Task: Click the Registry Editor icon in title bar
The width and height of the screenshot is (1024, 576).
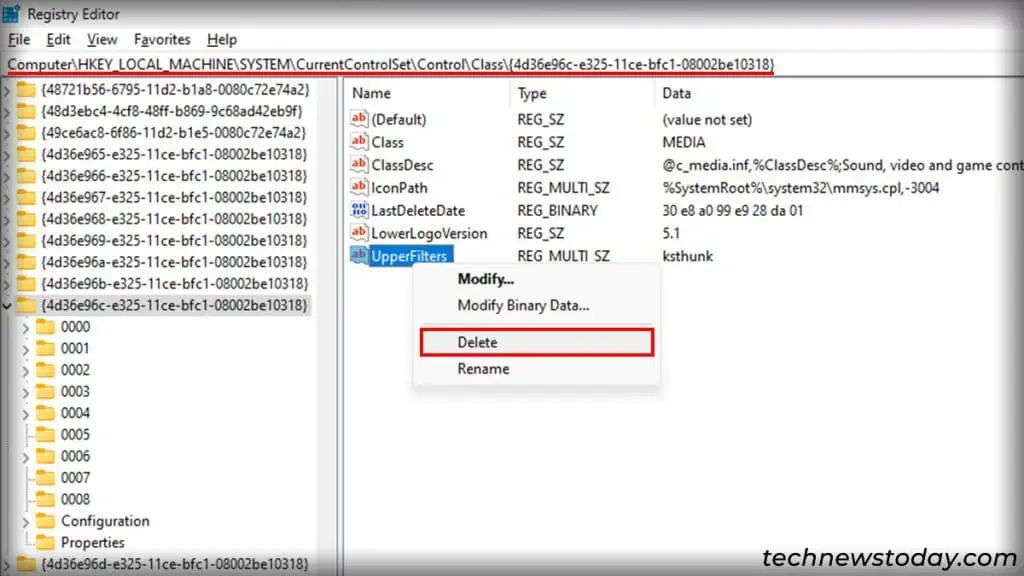Action: (x=12, y=13)
